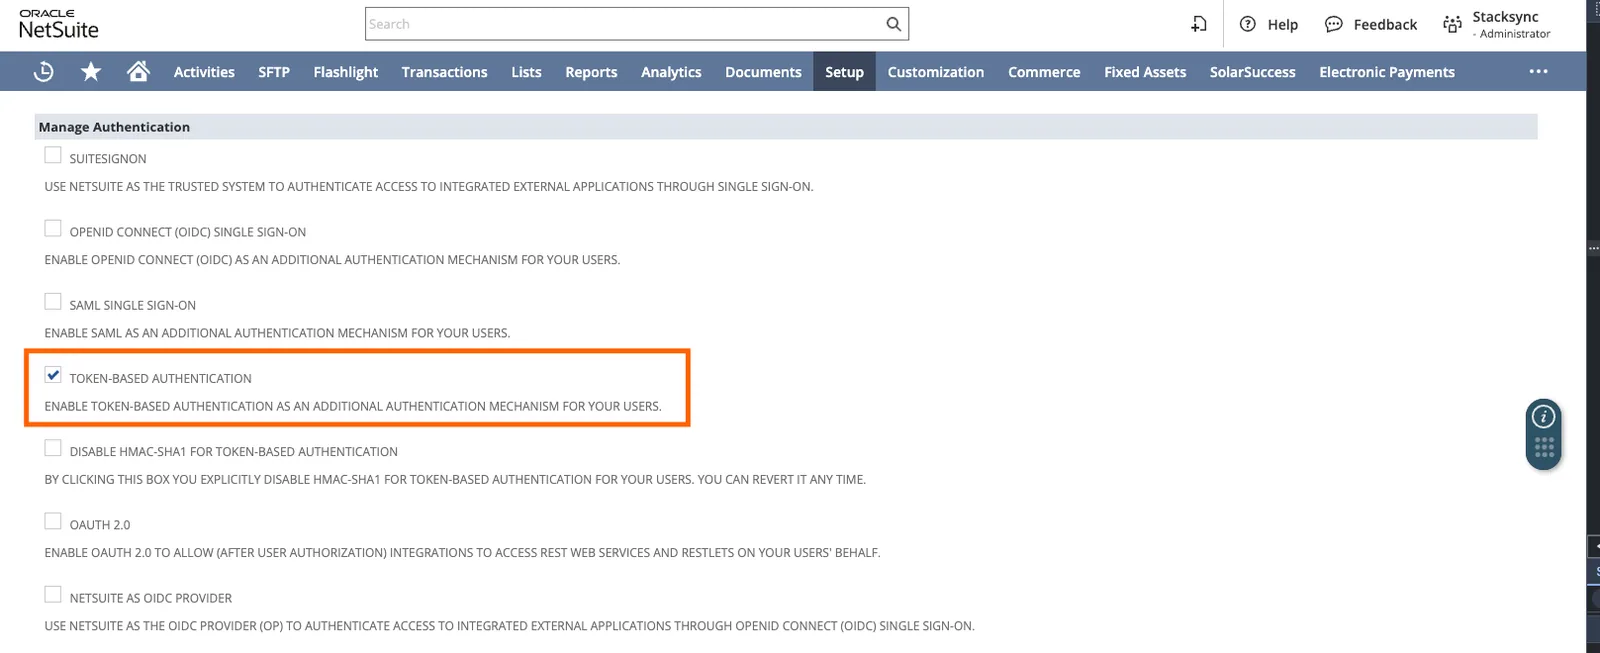Viewport: 1600px width, 653px height.
Task: Uncheck the Token-Based Authentication checkbox
Action: tap(53, 375)
